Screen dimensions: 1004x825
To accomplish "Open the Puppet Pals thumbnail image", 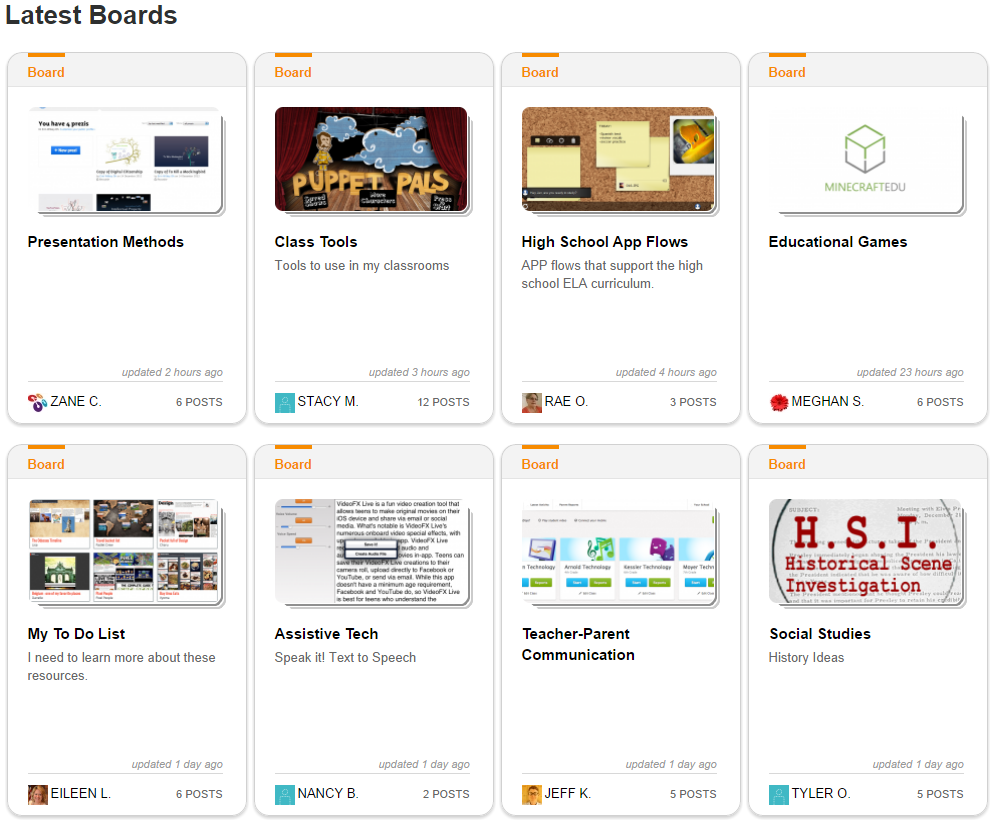I will (372, 160).
